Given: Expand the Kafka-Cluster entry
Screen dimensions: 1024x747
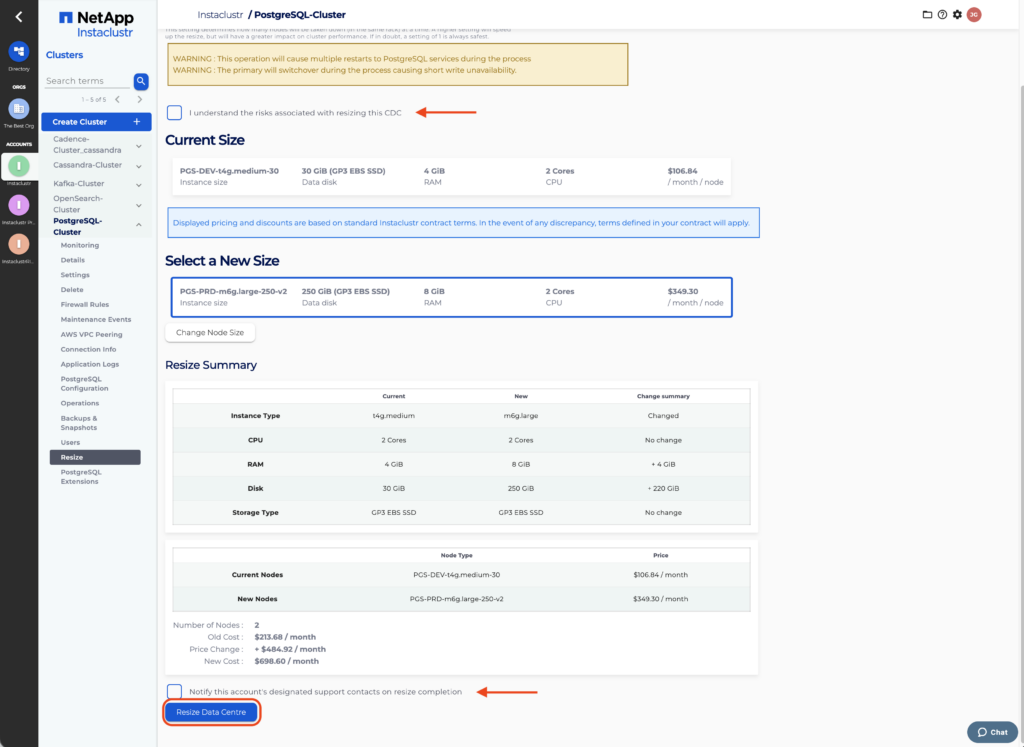Looking at the screenshot, I should click(137, 184).
